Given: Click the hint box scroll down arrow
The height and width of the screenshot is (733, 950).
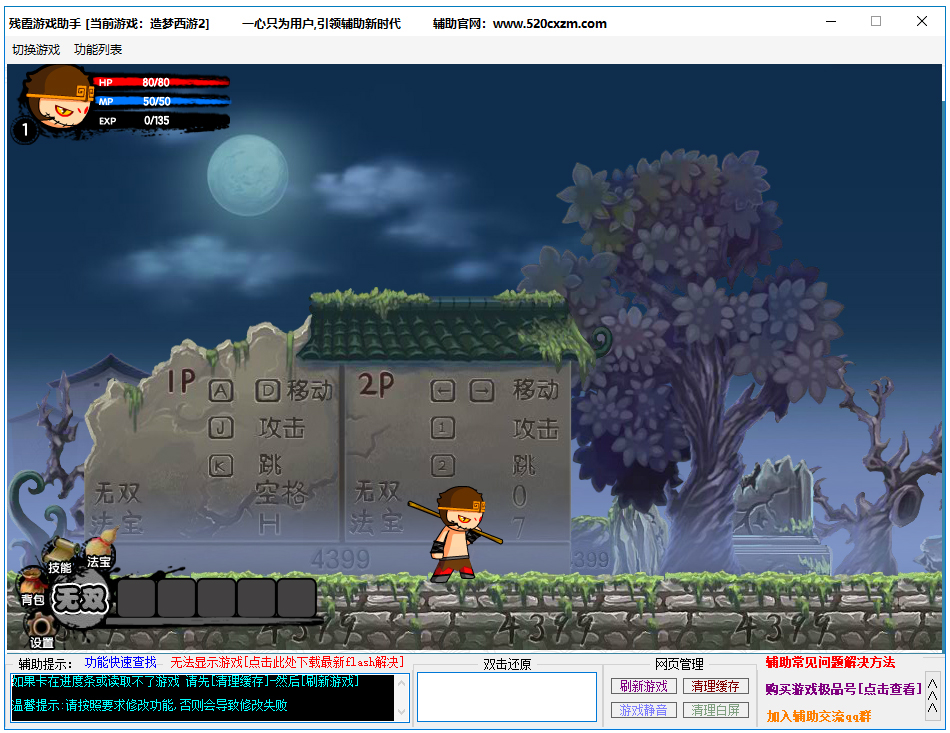Looking at the screenshot, I should click(401, 712).
